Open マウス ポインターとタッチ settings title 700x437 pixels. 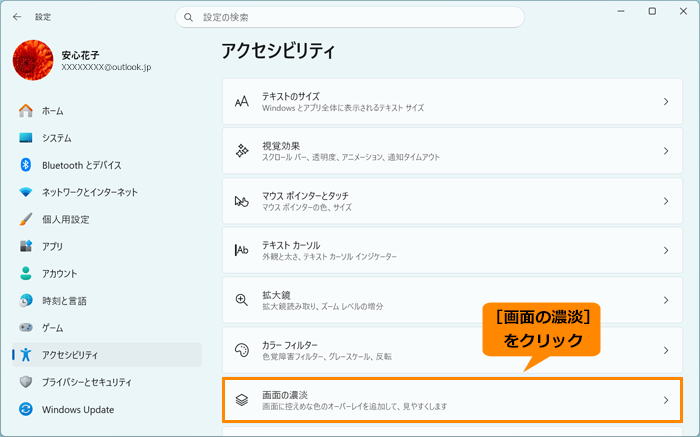tap(305, 196)
